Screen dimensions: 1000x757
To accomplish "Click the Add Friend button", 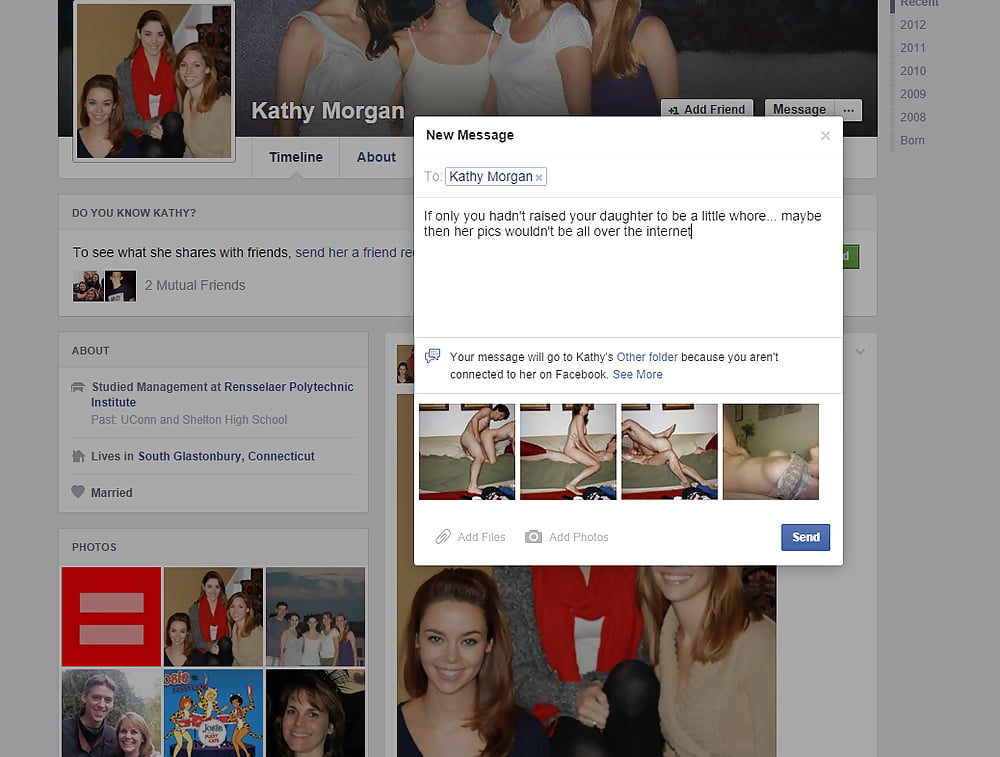I will (707, 110).
